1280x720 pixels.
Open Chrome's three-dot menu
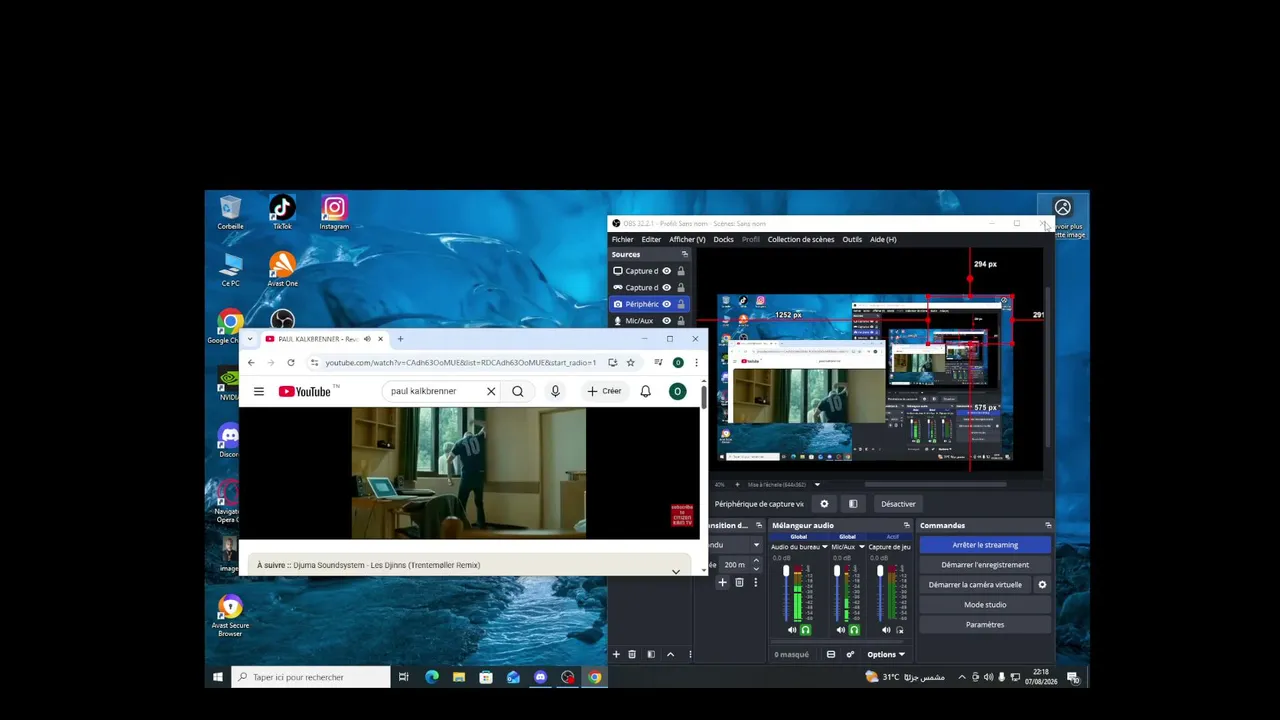coord(696,362)
